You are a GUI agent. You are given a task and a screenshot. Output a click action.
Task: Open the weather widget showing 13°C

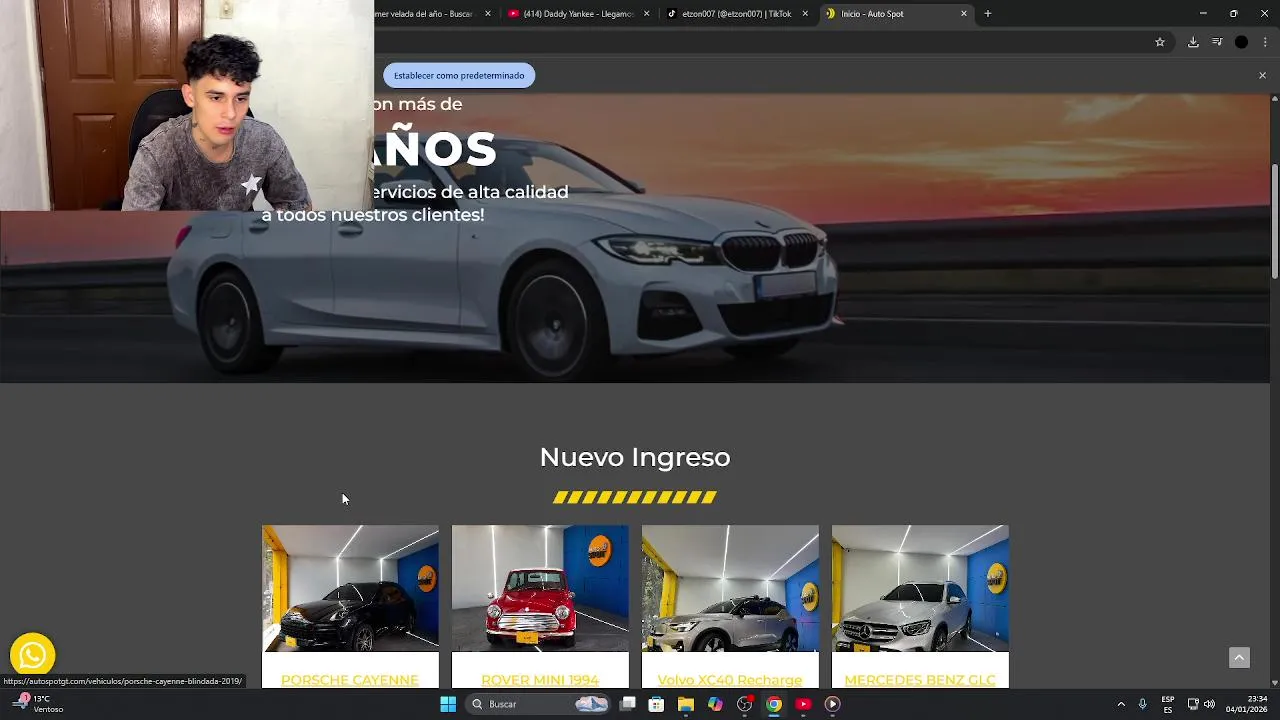(x=38, y=704)
